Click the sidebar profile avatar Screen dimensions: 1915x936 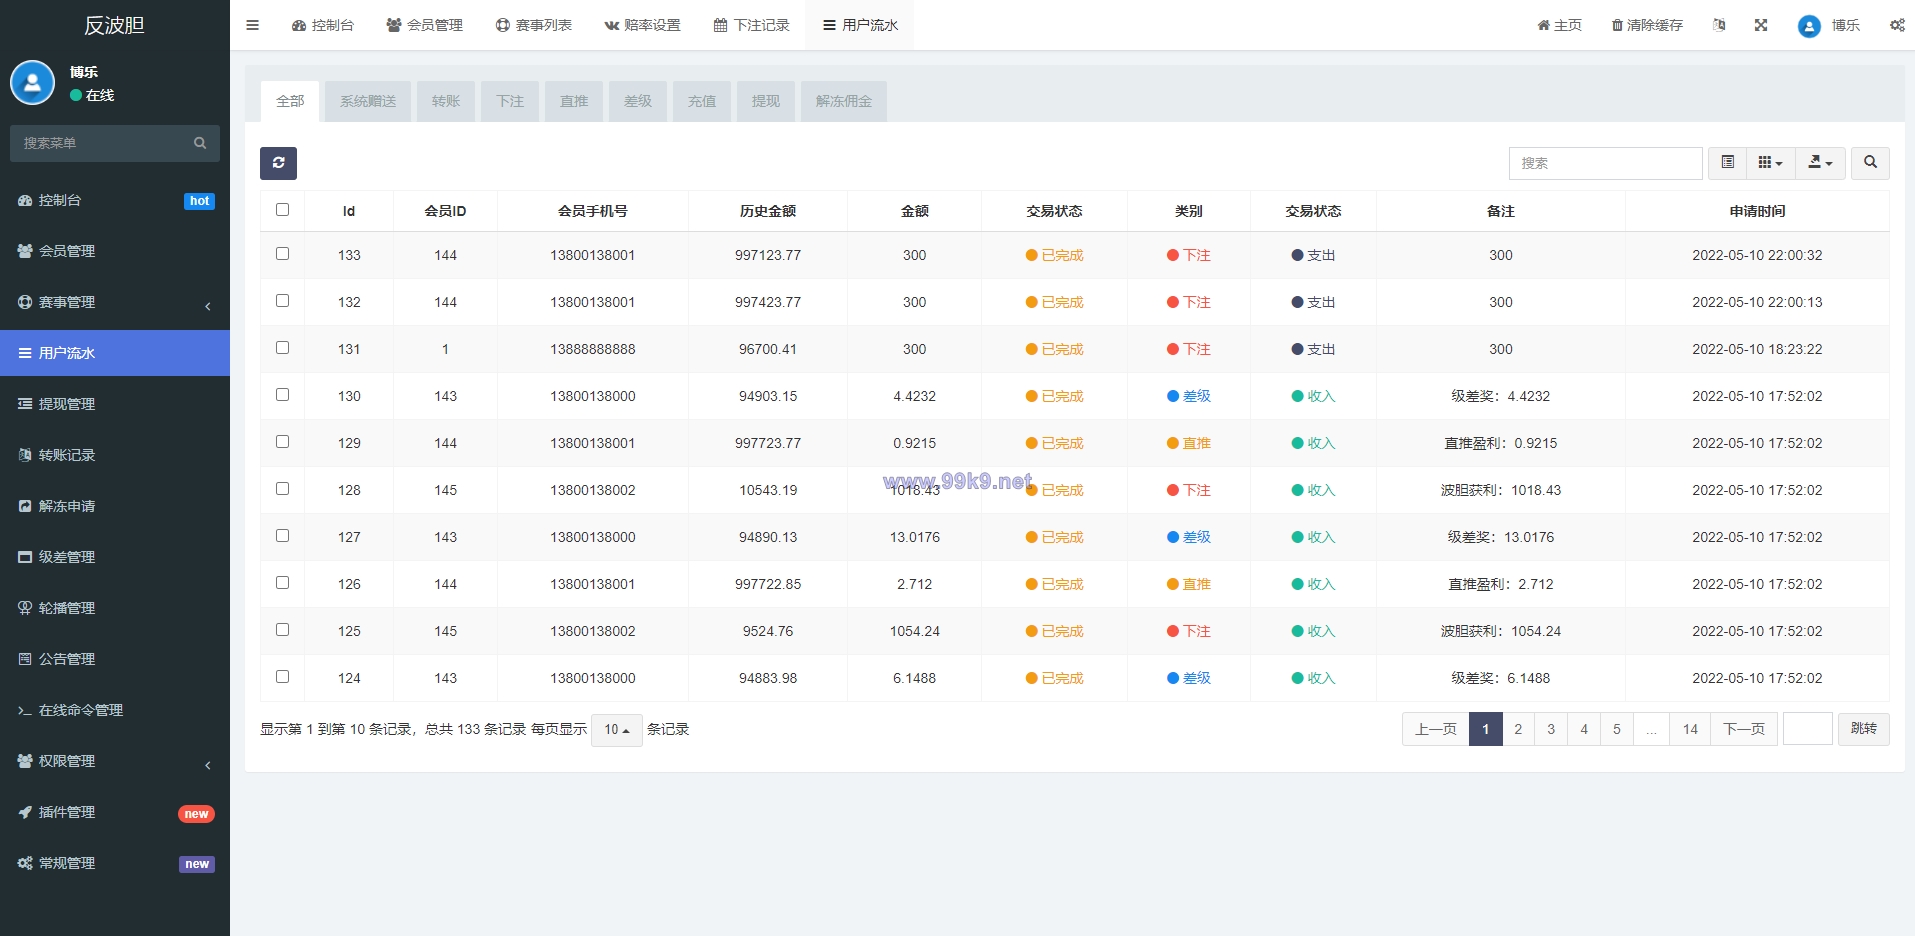(x=32, y=83)
